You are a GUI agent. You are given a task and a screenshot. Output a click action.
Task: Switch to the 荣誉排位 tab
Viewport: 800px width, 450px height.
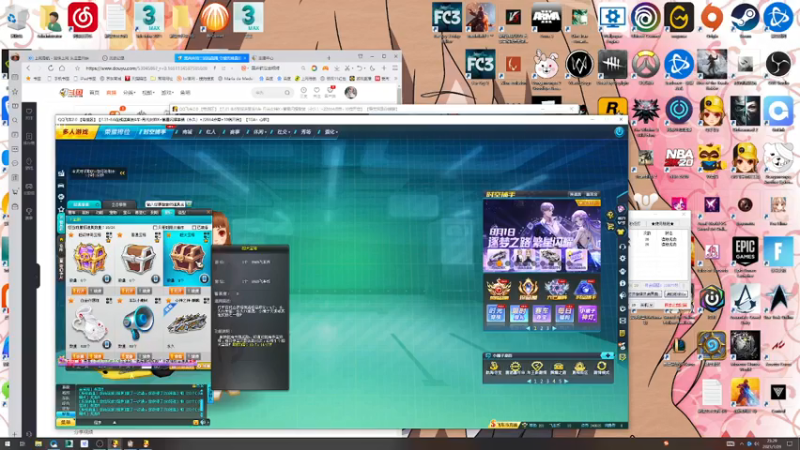coord(117,132)
